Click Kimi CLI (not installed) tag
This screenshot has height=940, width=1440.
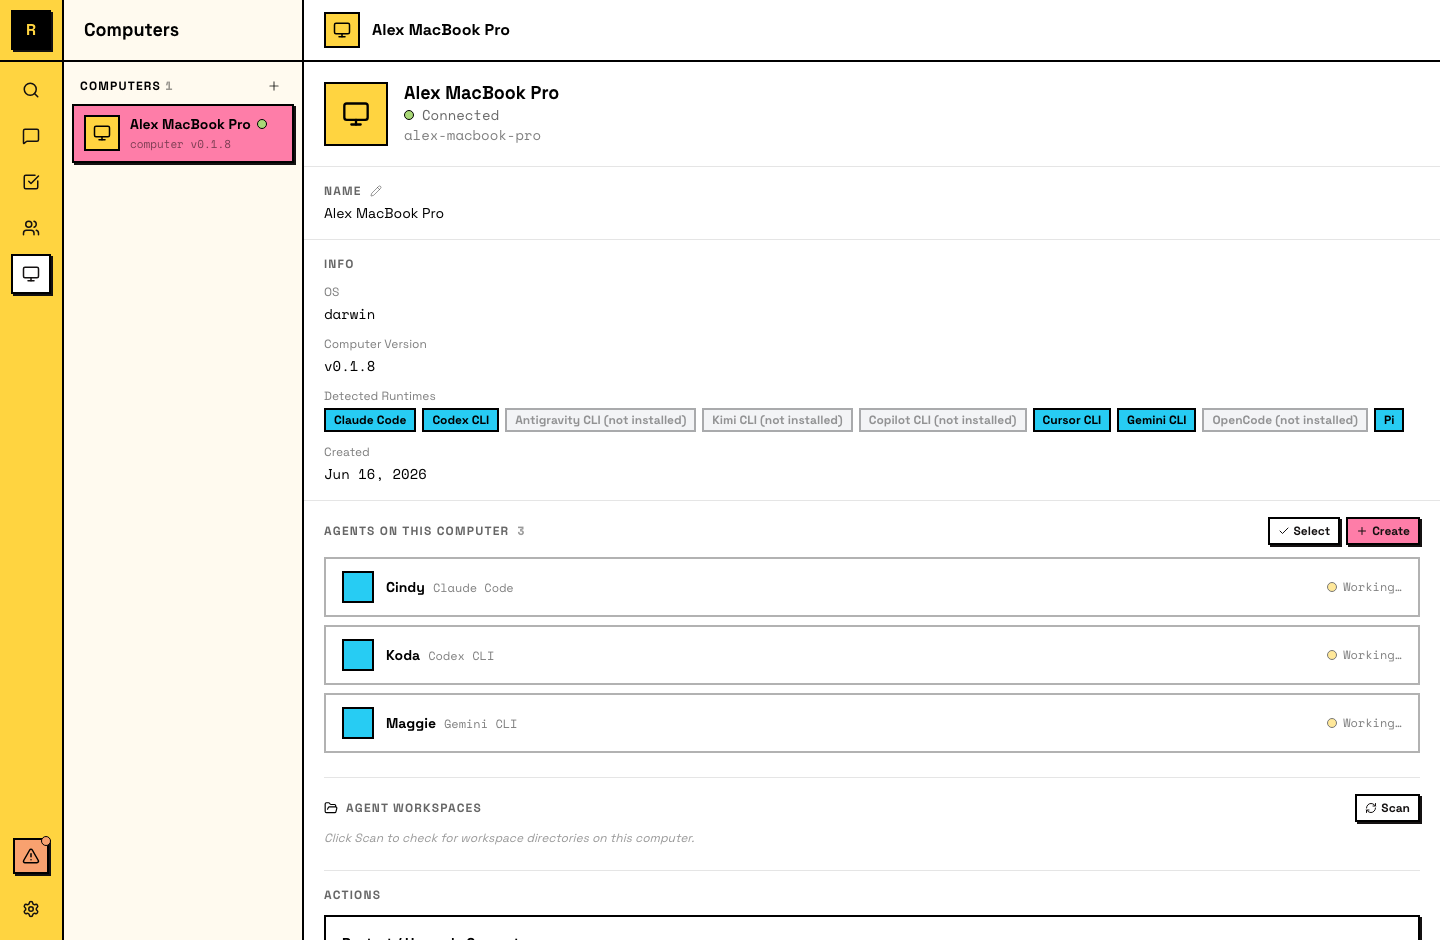point(777,420)
